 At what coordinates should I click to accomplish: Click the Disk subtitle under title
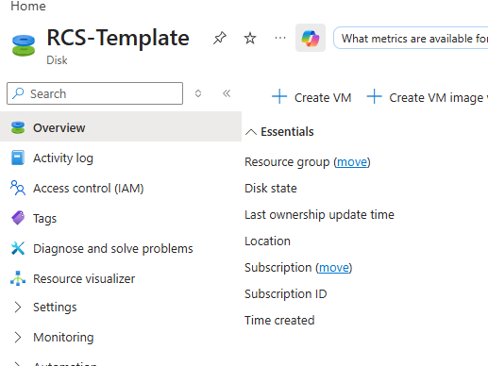[x=57, y=60]
